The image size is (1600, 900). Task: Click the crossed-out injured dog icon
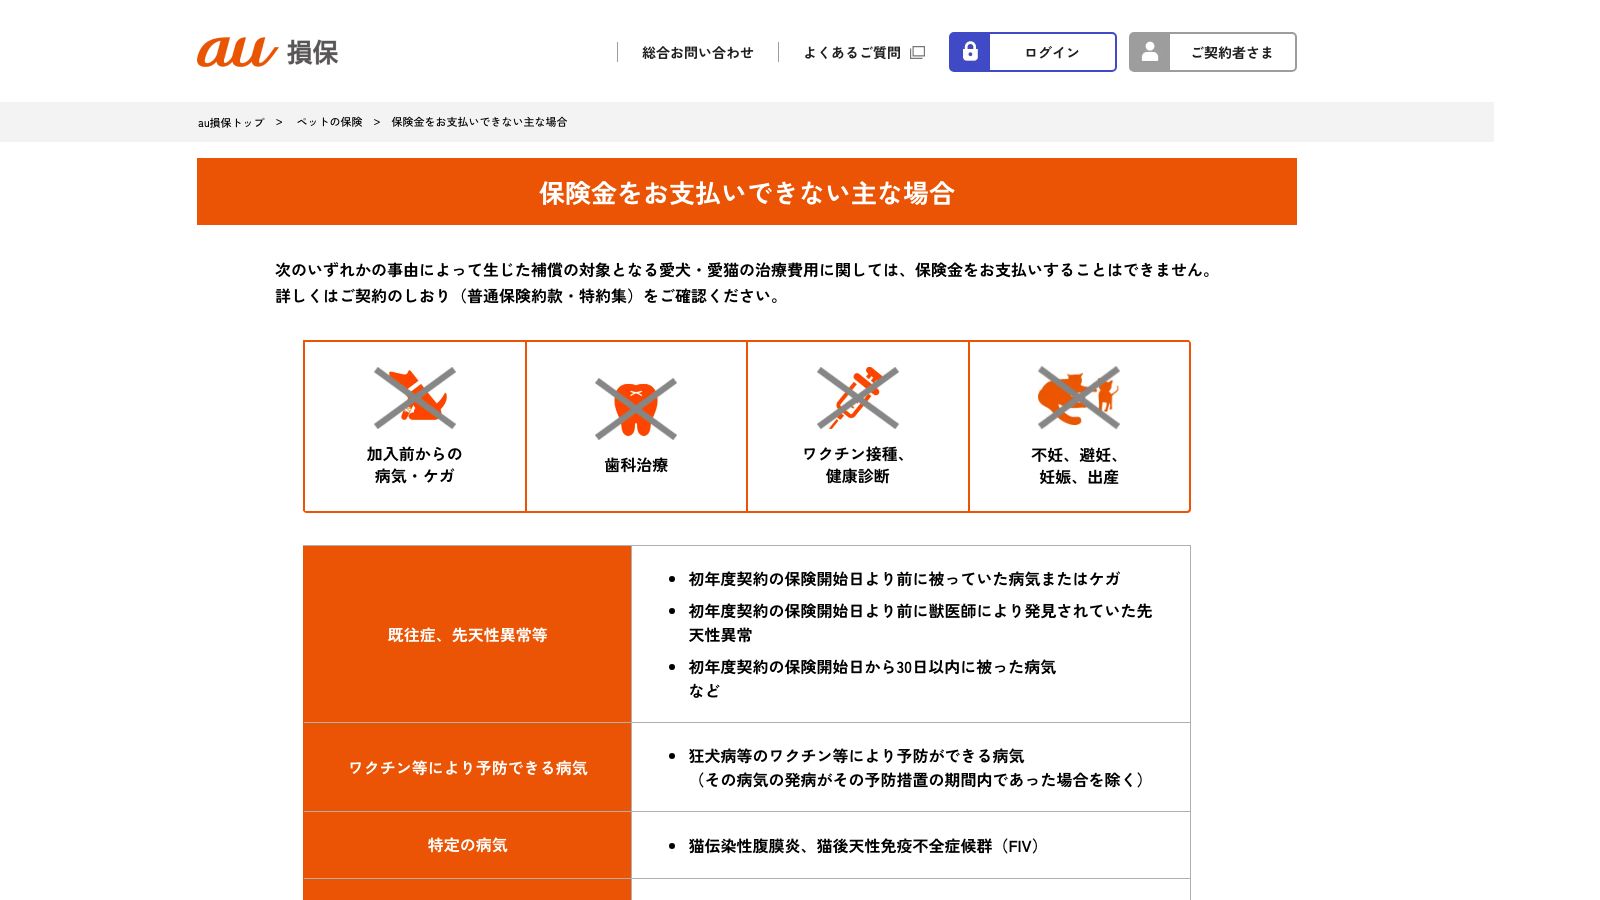(415, 397)
